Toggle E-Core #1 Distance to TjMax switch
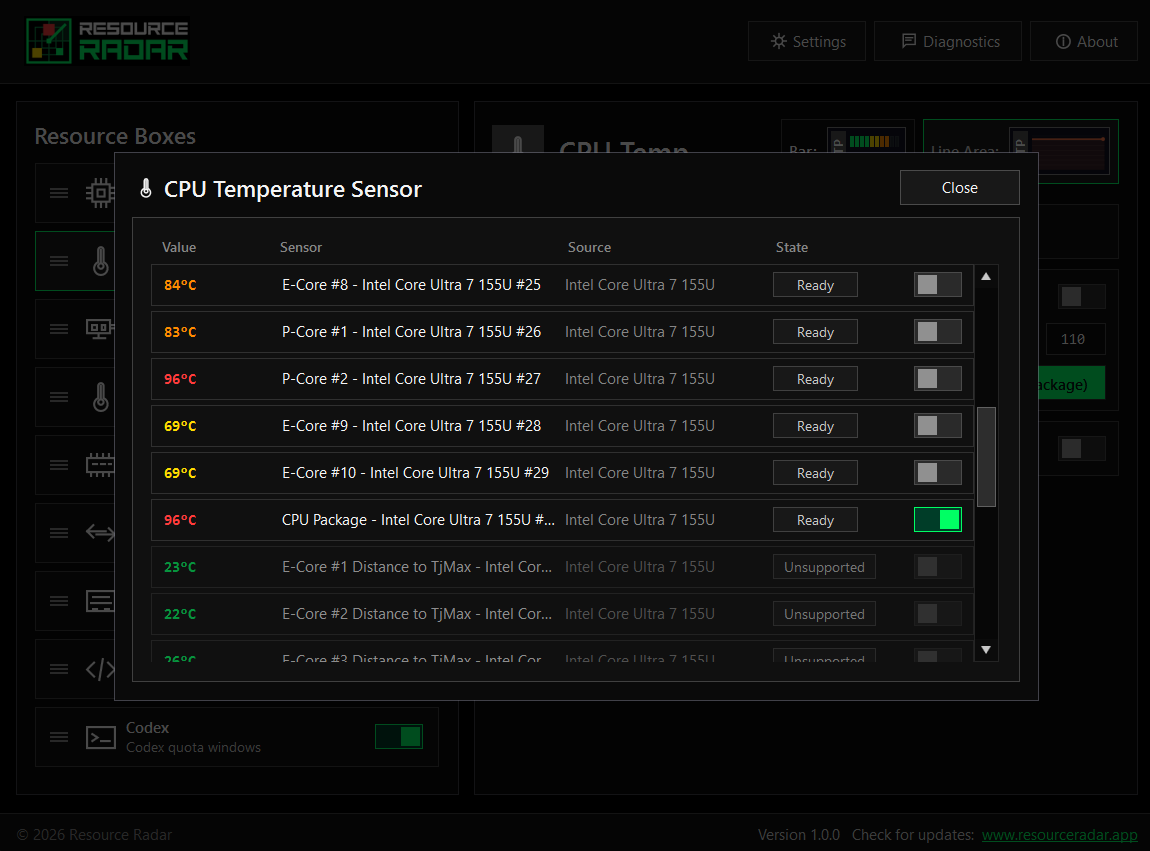 [937, 566]
